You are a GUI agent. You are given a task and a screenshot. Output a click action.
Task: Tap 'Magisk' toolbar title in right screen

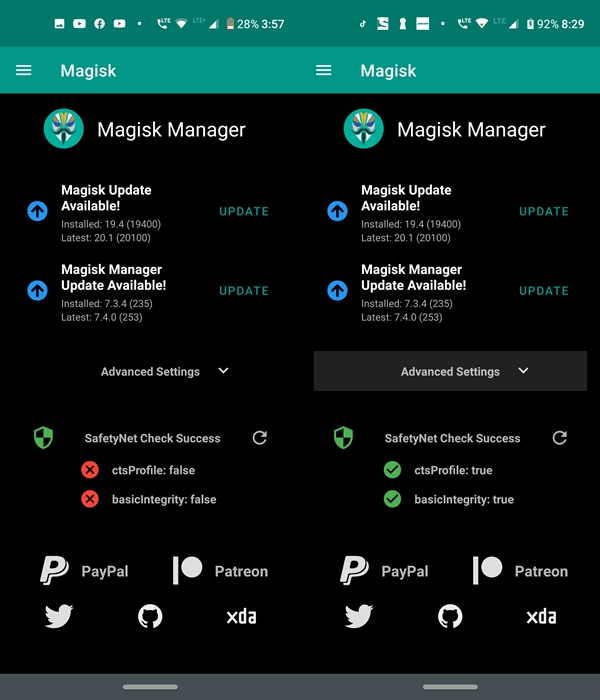pos(388,71)
